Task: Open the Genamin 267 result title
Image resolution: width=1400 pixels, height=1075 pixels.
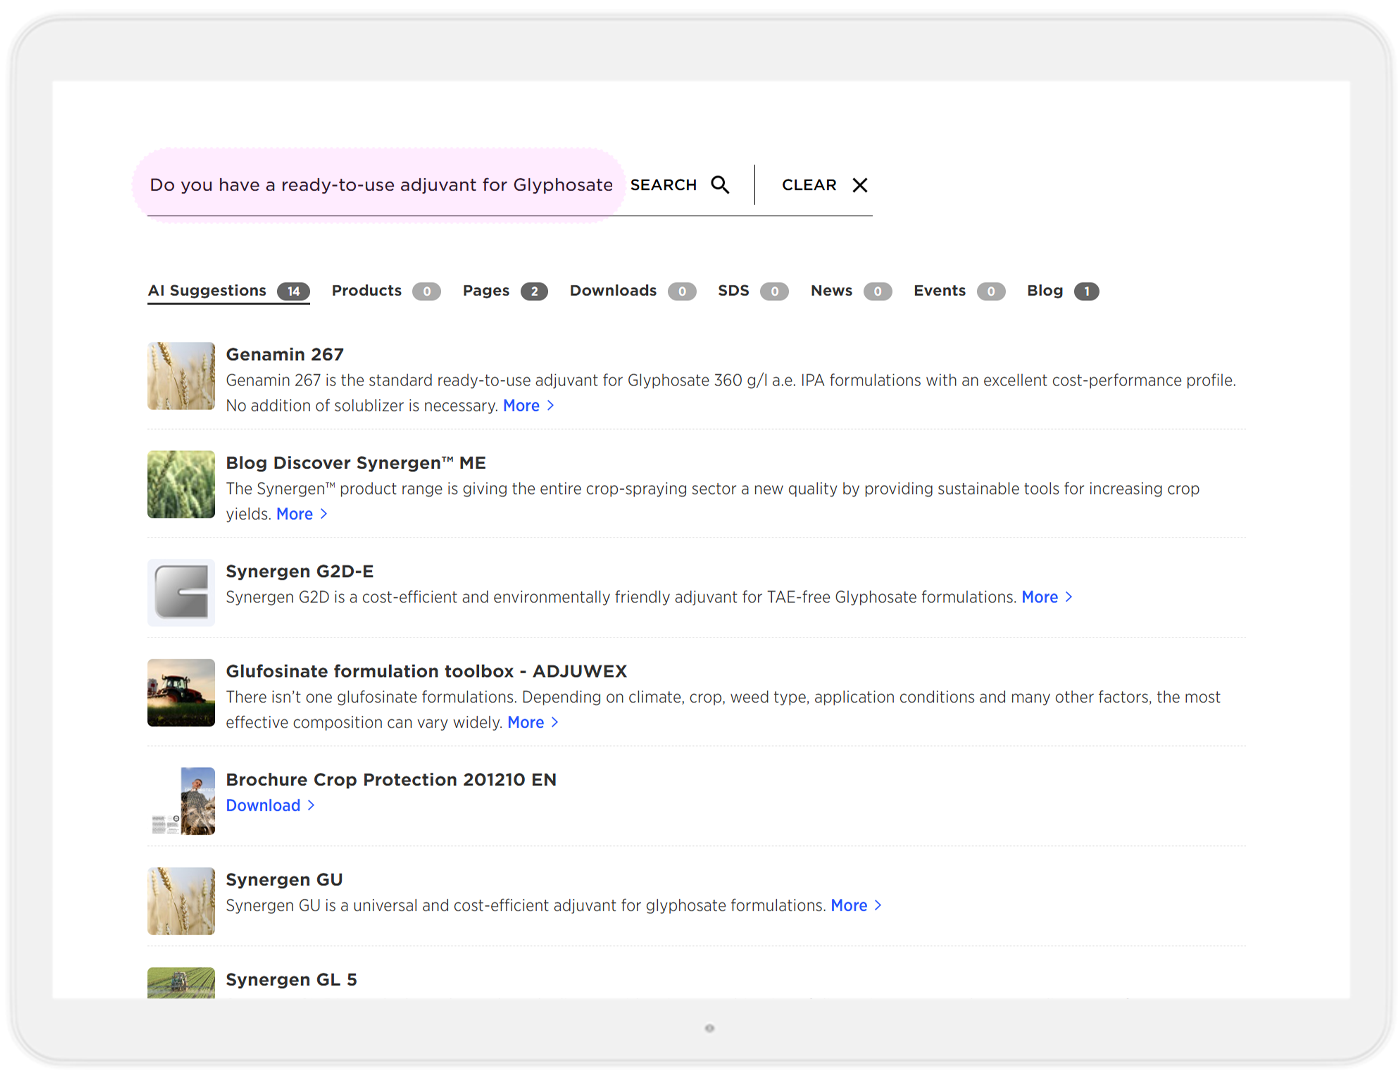Action: tap(285, 355)
